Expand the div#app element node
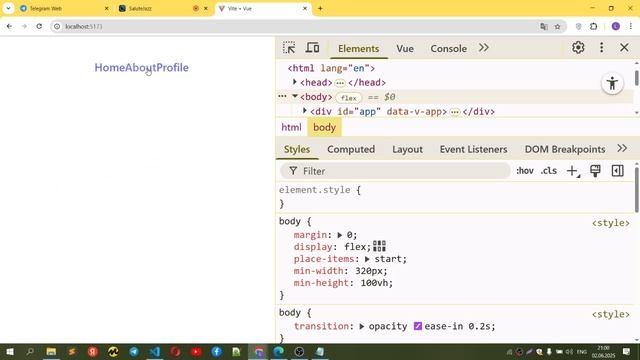This screenshot has width=640, height=360. tap(304, 111)
